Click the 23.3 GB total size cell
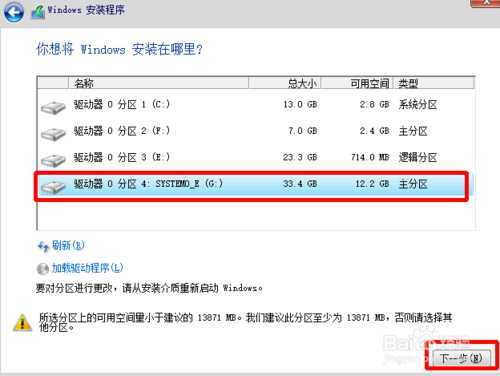 click(x=300, y=157)
